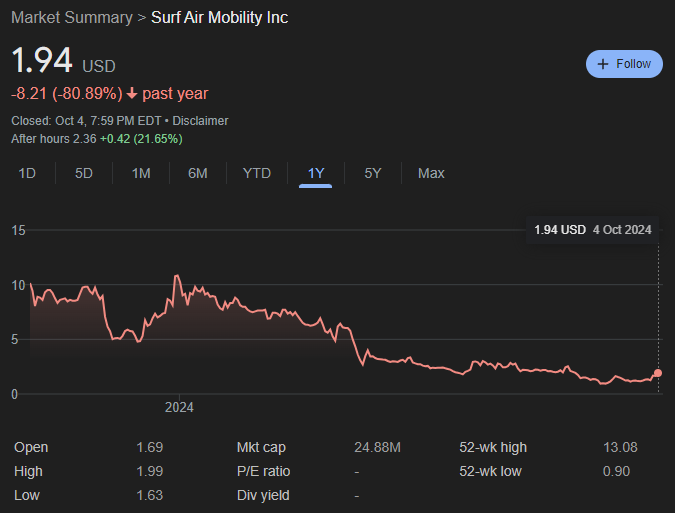
Task: Click the P/E ratio label
Action: (263, 472)
